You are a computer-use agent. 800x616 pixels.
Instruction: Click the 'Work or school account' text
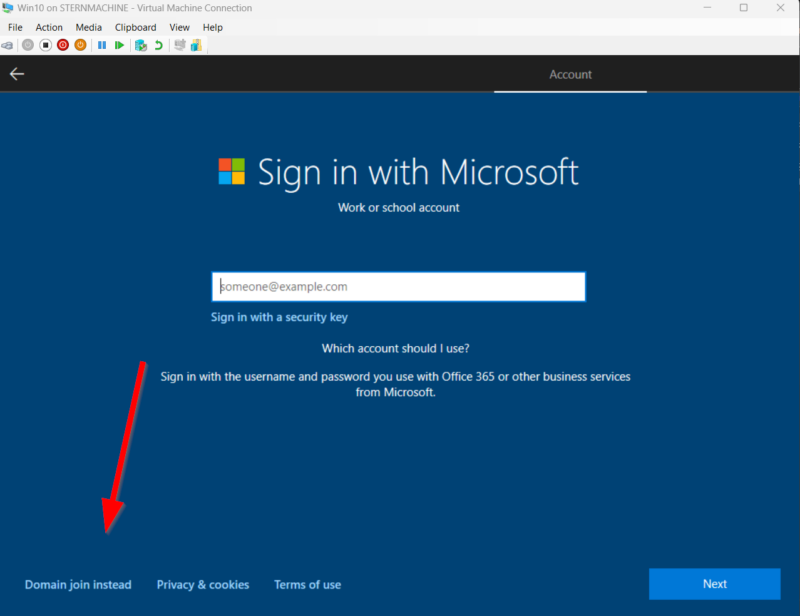[x=398, y=208]
